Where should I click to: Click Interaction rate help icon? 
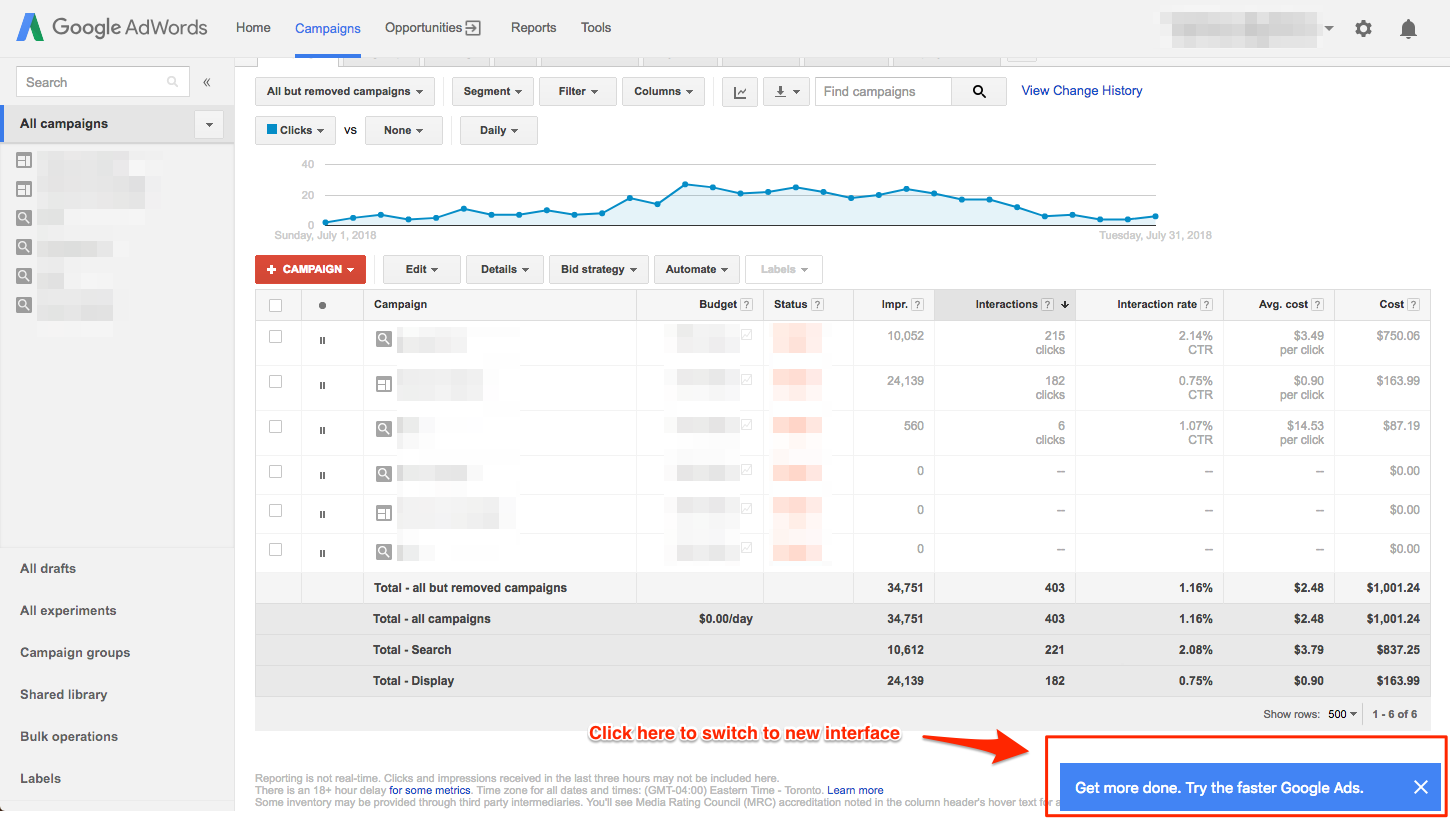pyautogui.click(x=1207, y=305)
